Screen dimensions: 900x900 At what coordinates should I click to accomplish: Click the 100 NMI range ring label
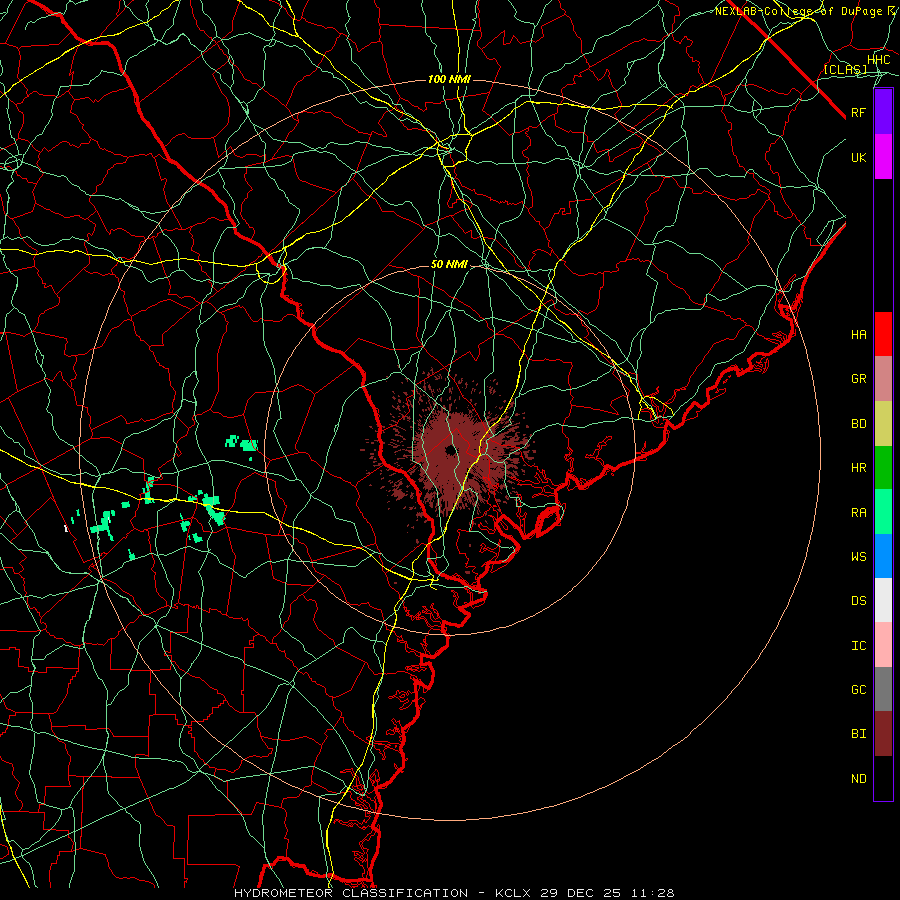tap(449, 79)
